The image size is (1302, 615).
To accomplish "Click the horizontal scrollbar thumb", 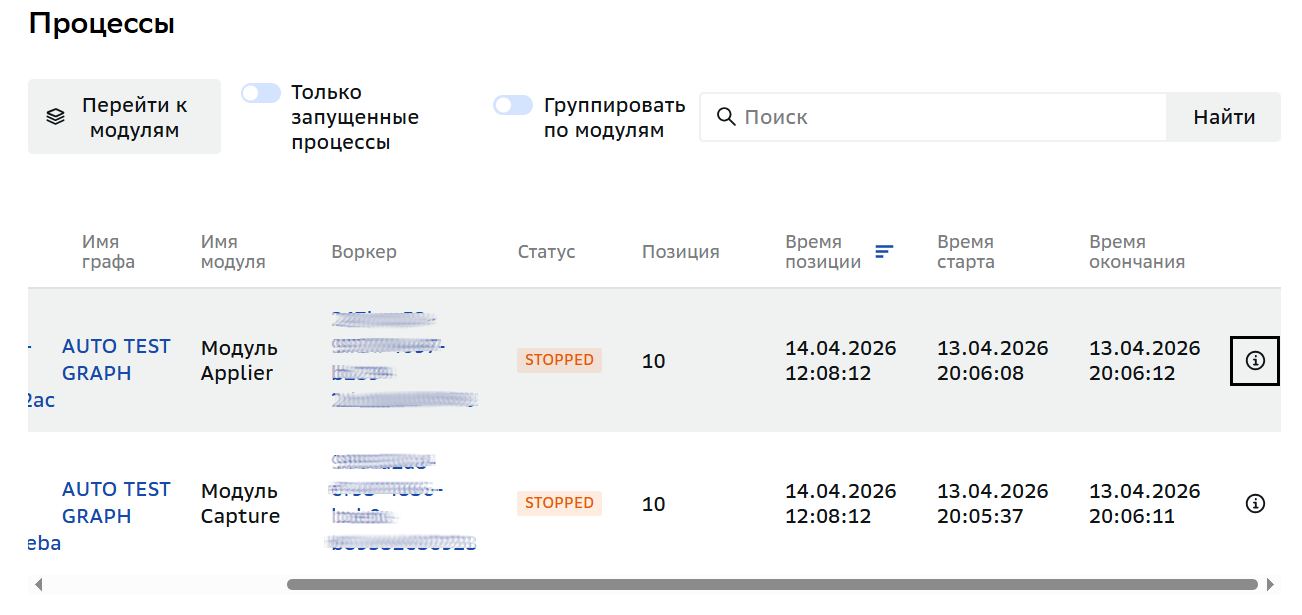I will (x=772, y=584).
